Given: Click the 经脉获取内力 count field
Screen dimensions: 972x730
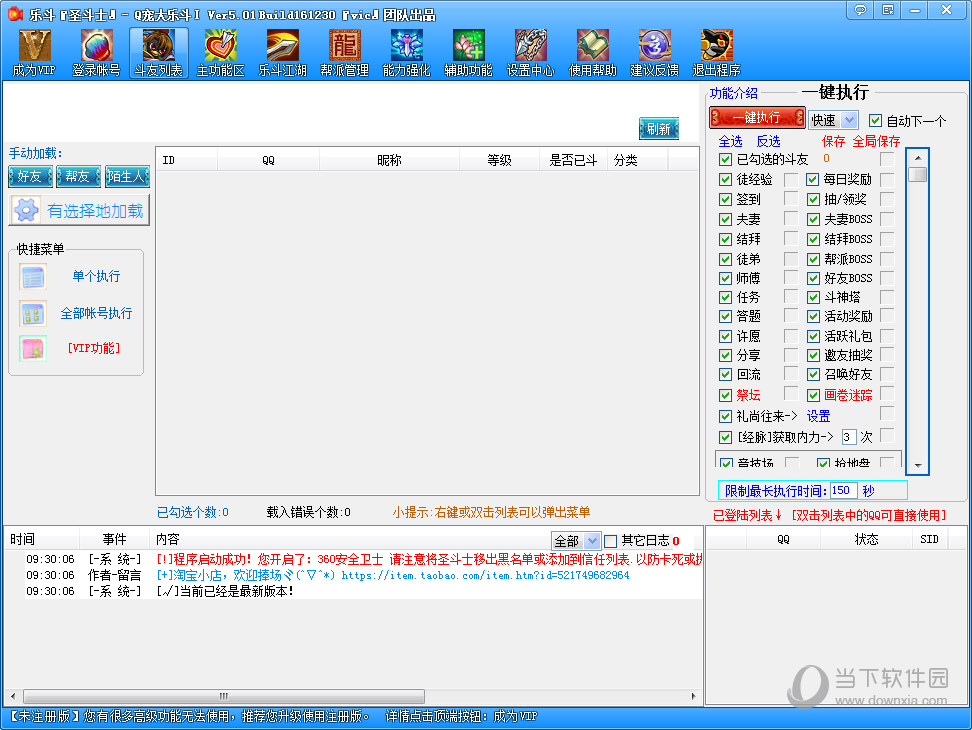Looking at the screenshot, I should coord(848,437).
